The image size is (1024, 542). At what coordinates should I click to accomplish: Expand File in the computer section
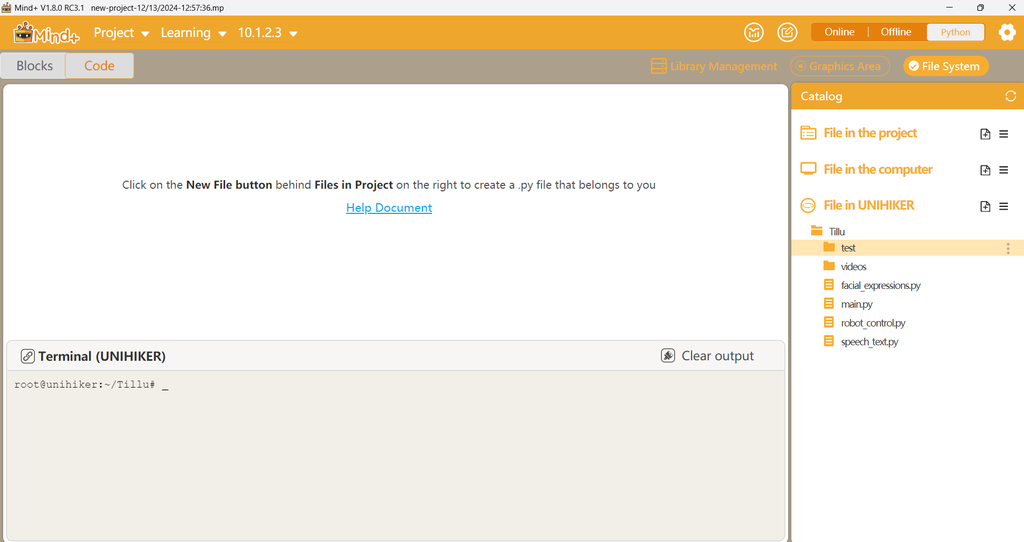coord(878,170)
